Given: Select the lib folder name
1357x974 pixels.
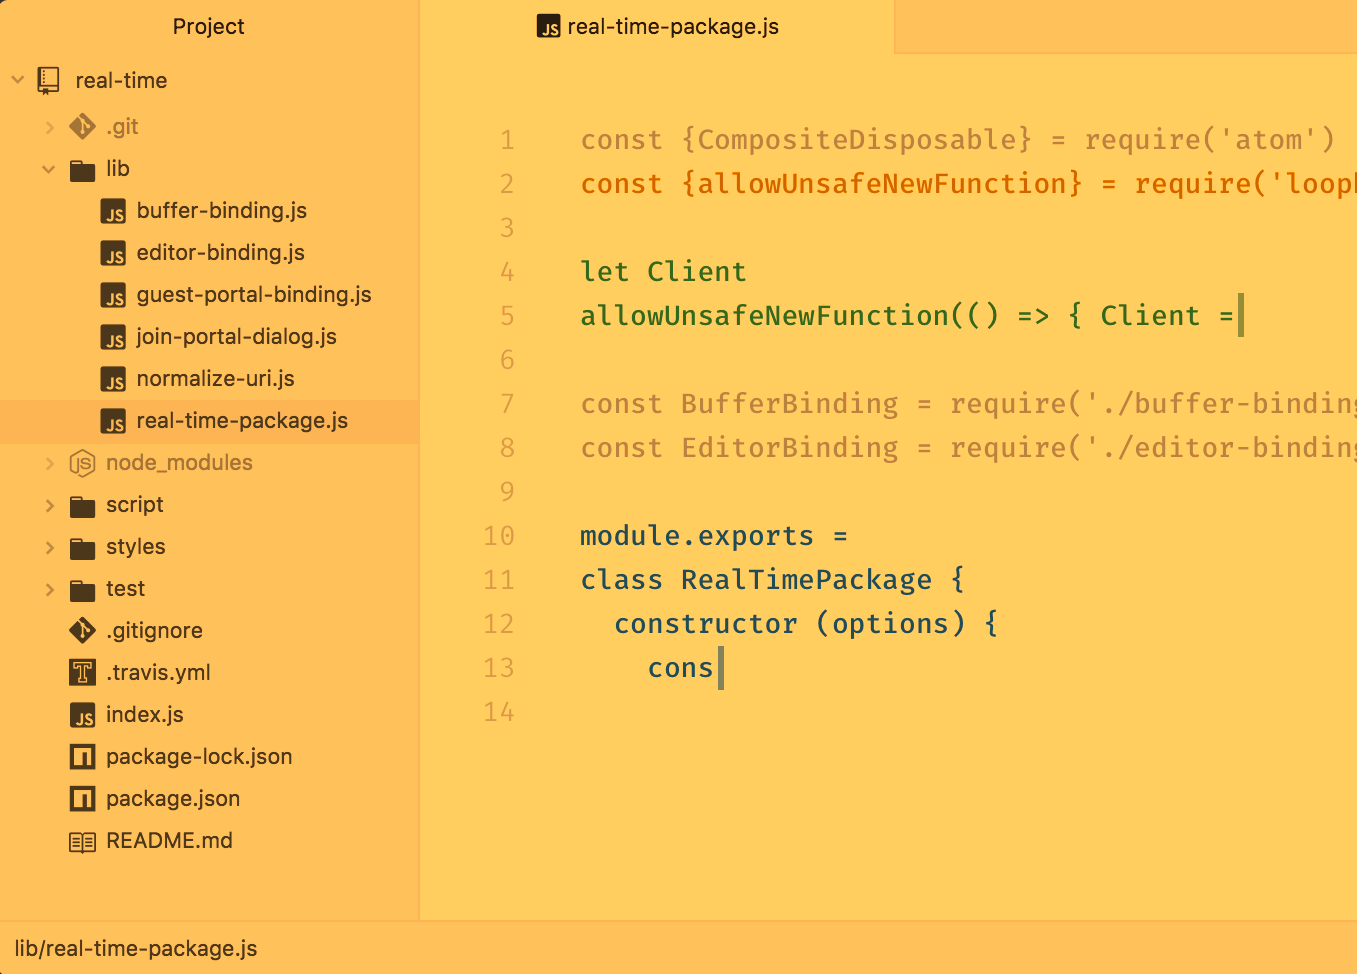Looking at the screenshot, I should 118,169.
